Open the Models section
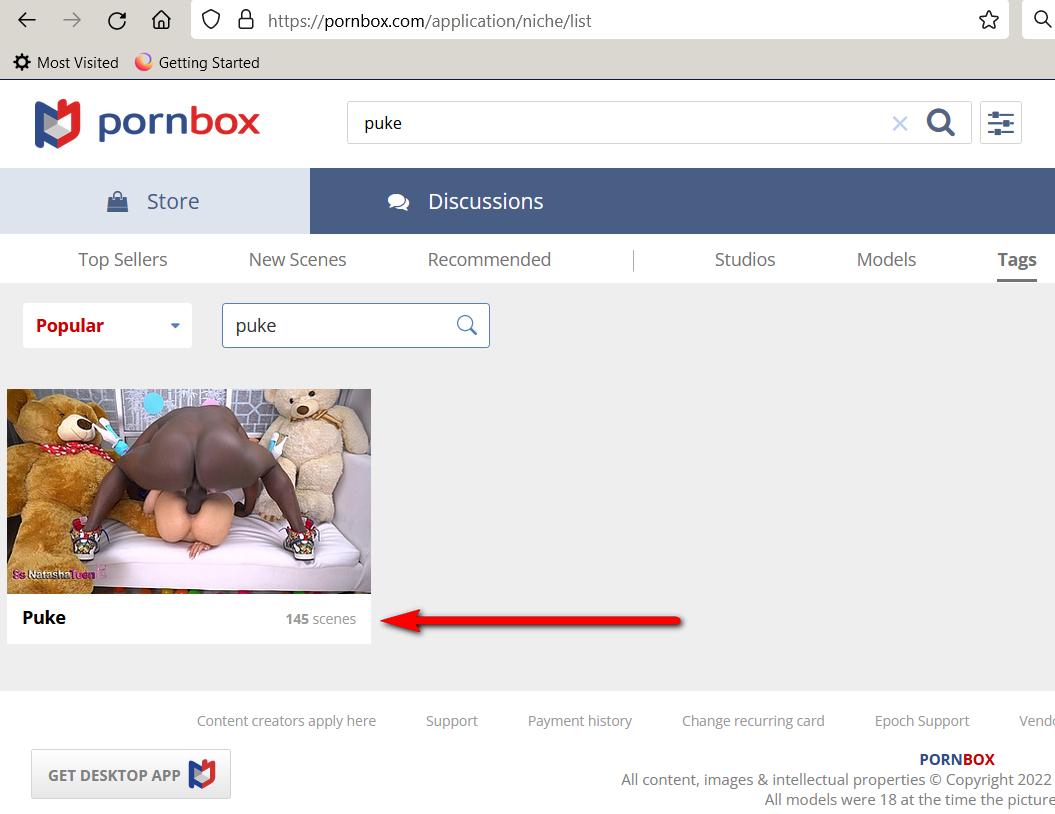The image size is (1055, 814). (x=886, y=259)
